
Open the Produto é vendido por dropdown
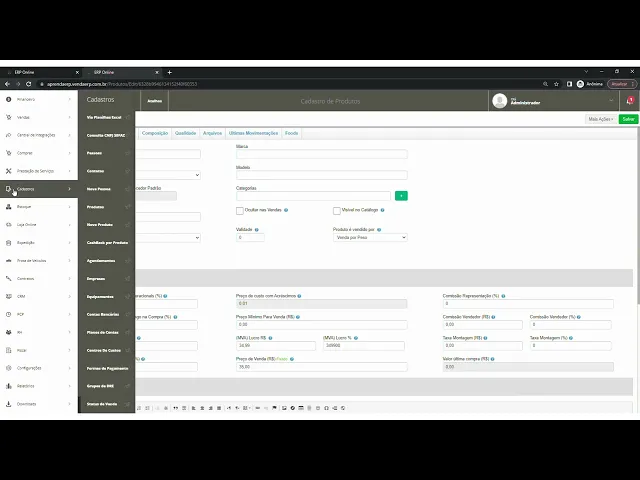point(370,238)
